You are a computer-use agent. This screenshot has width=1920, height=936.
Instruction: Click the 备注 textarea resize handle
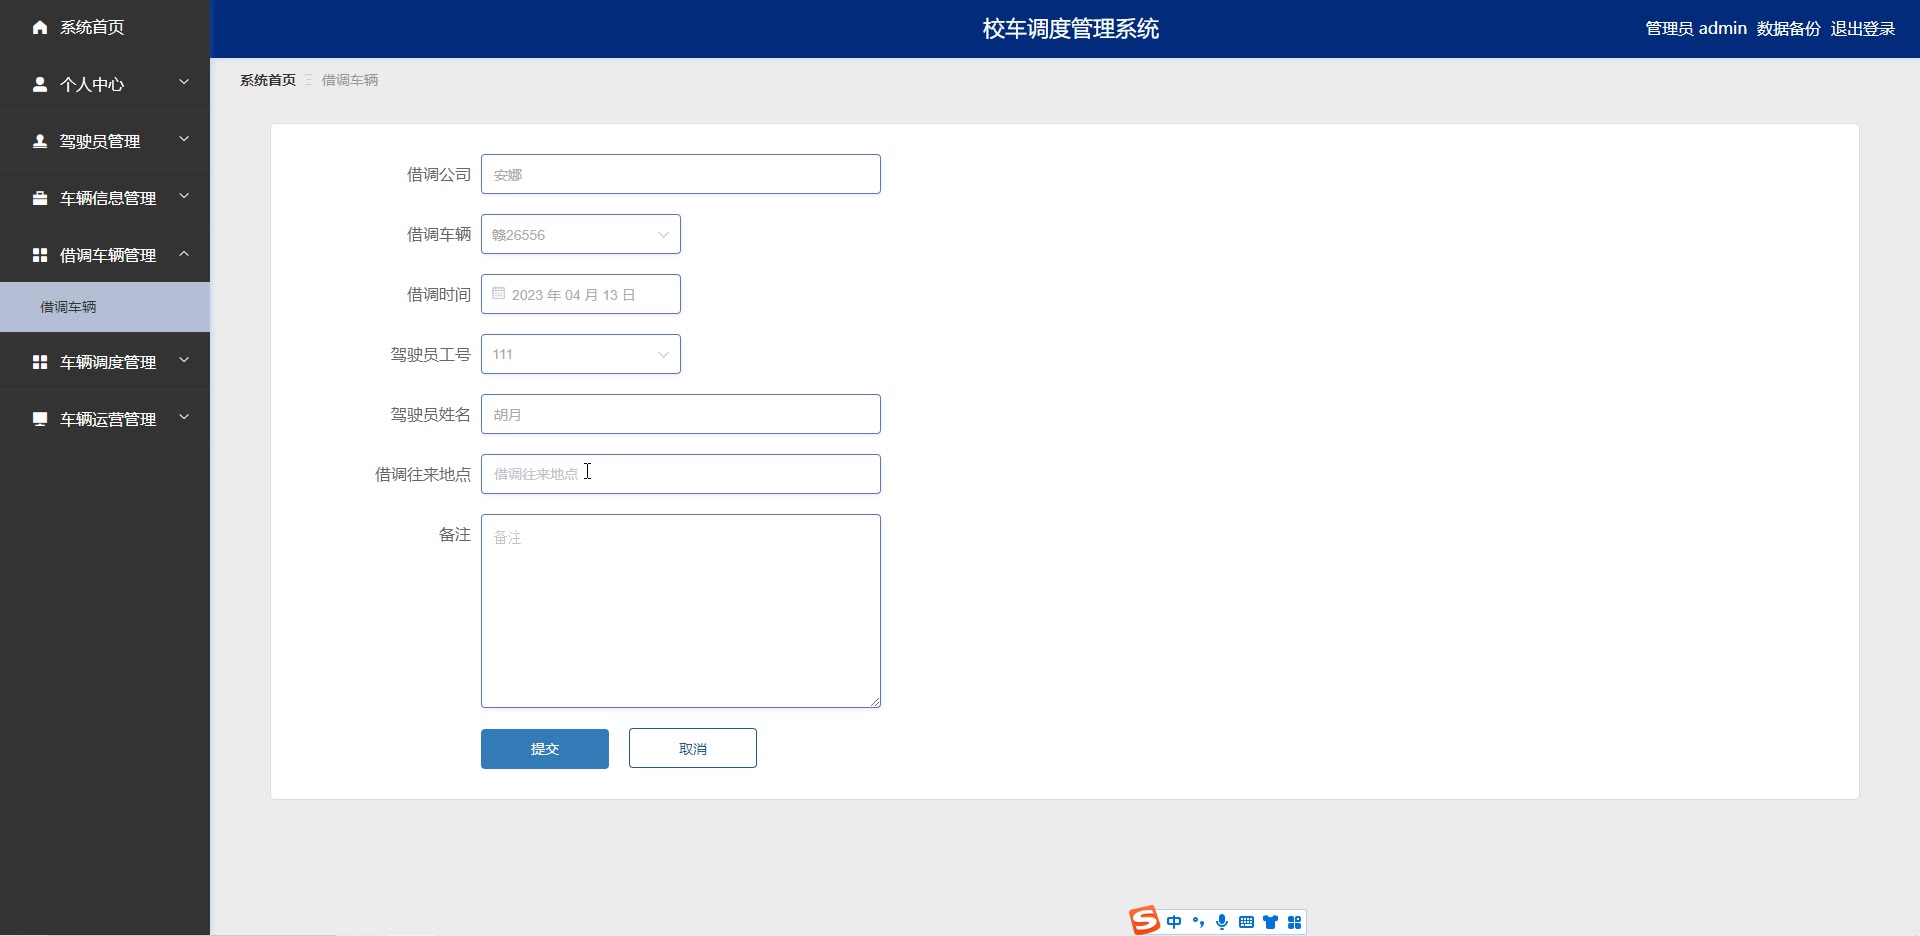pyautogui.click(x=875, y=702)
